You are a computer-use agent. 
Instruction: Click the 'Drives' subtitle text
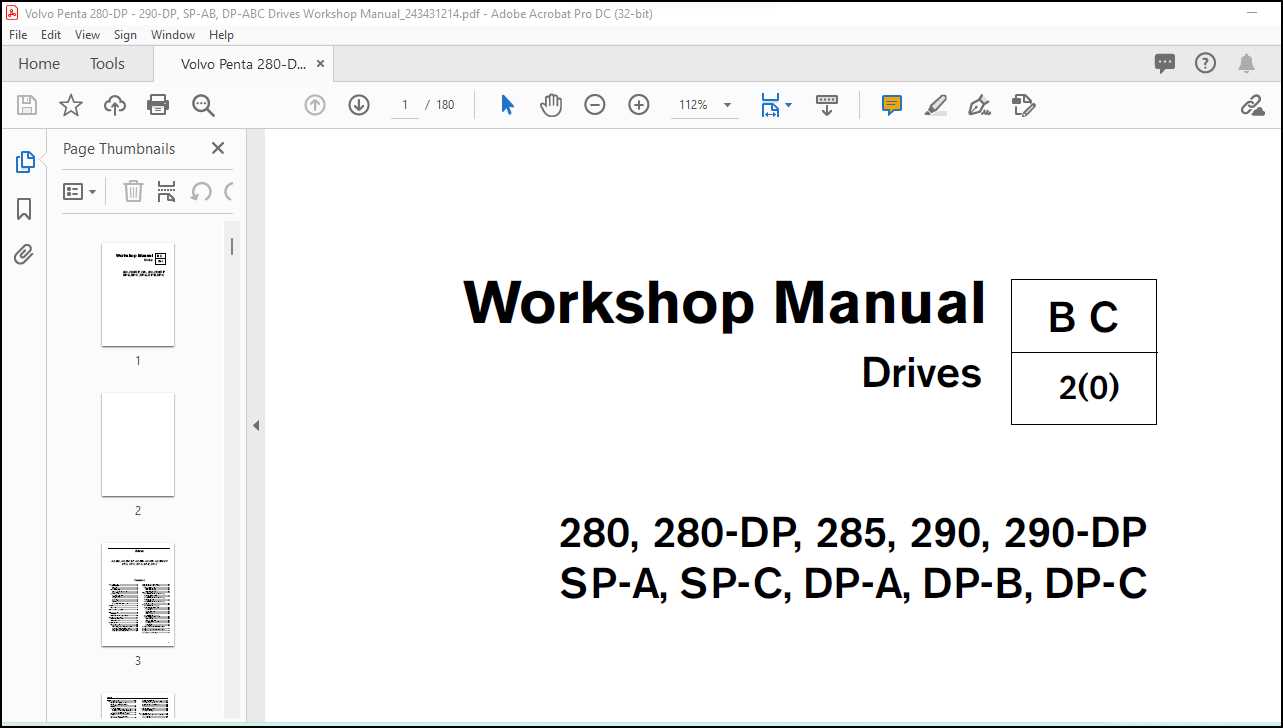pyautogui.click(x=922, y=373)
